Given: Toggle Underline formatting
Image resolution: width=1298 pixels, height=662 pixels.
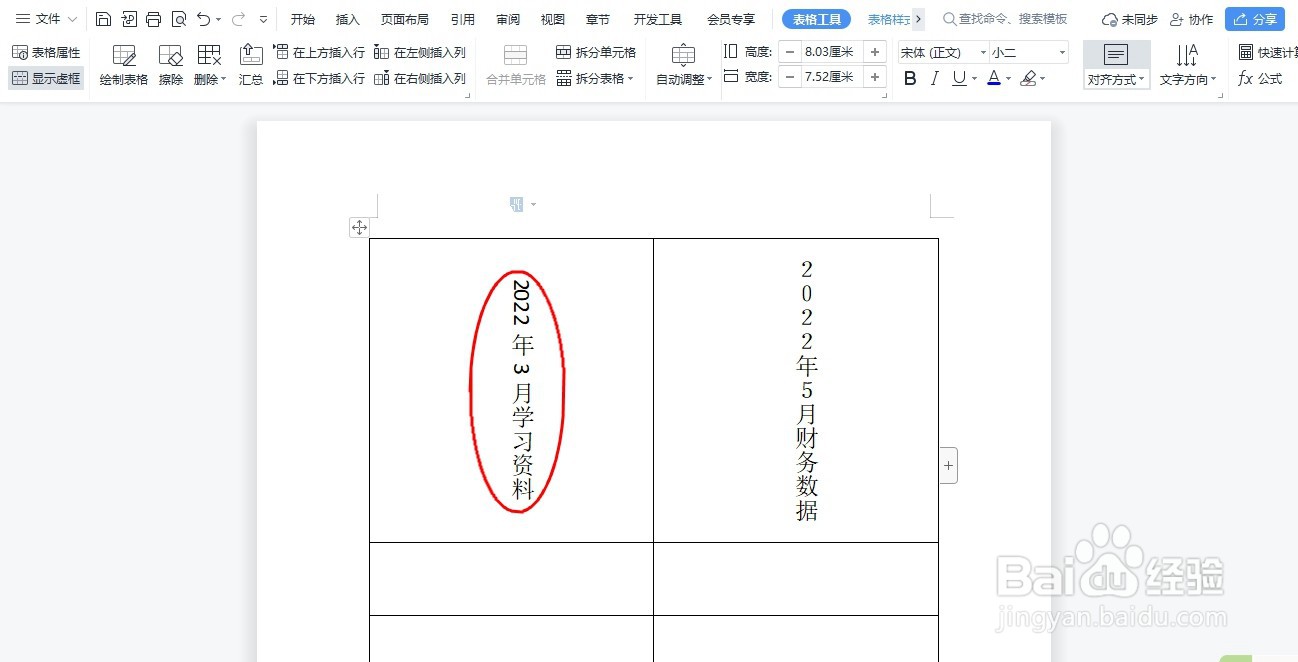Looking at the screenshot, I should coord(959,78).
